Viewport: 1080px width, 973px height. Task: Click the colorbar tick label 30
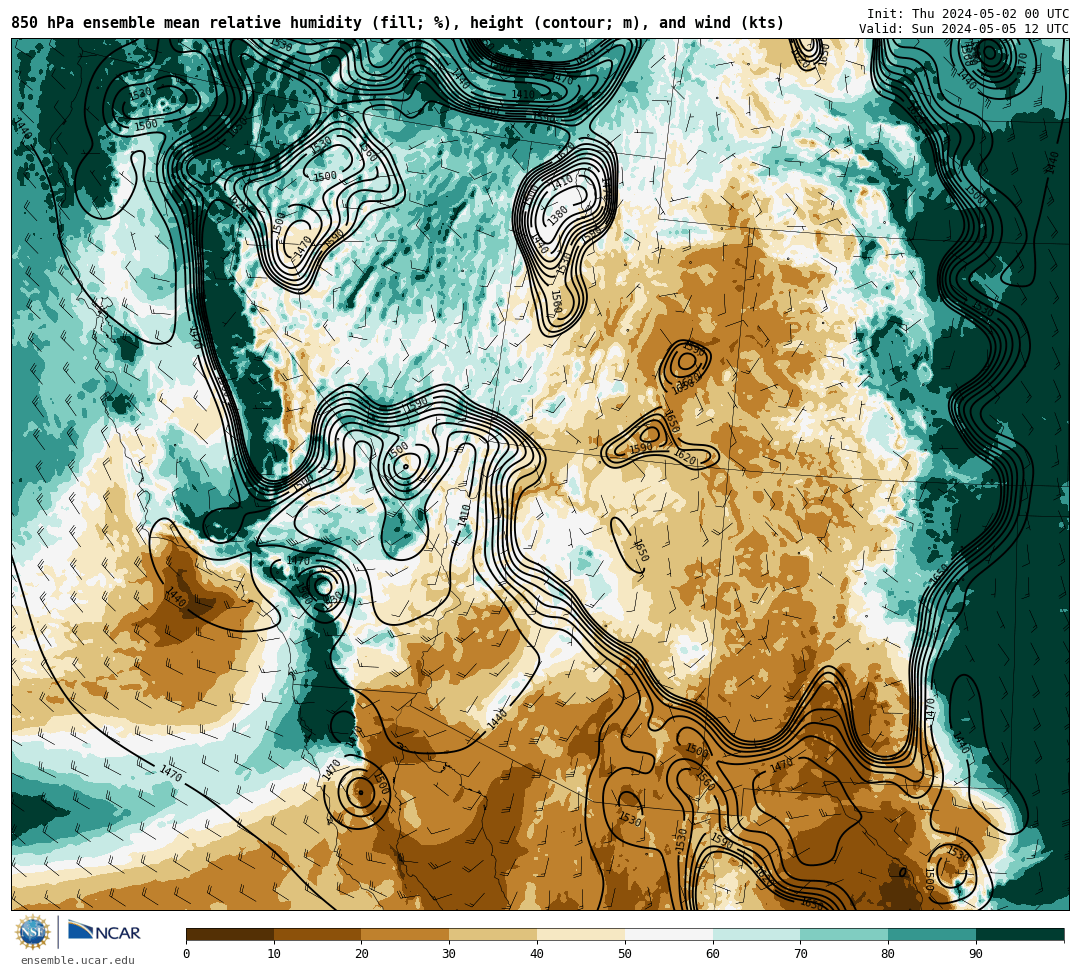(x=449, y=954)
